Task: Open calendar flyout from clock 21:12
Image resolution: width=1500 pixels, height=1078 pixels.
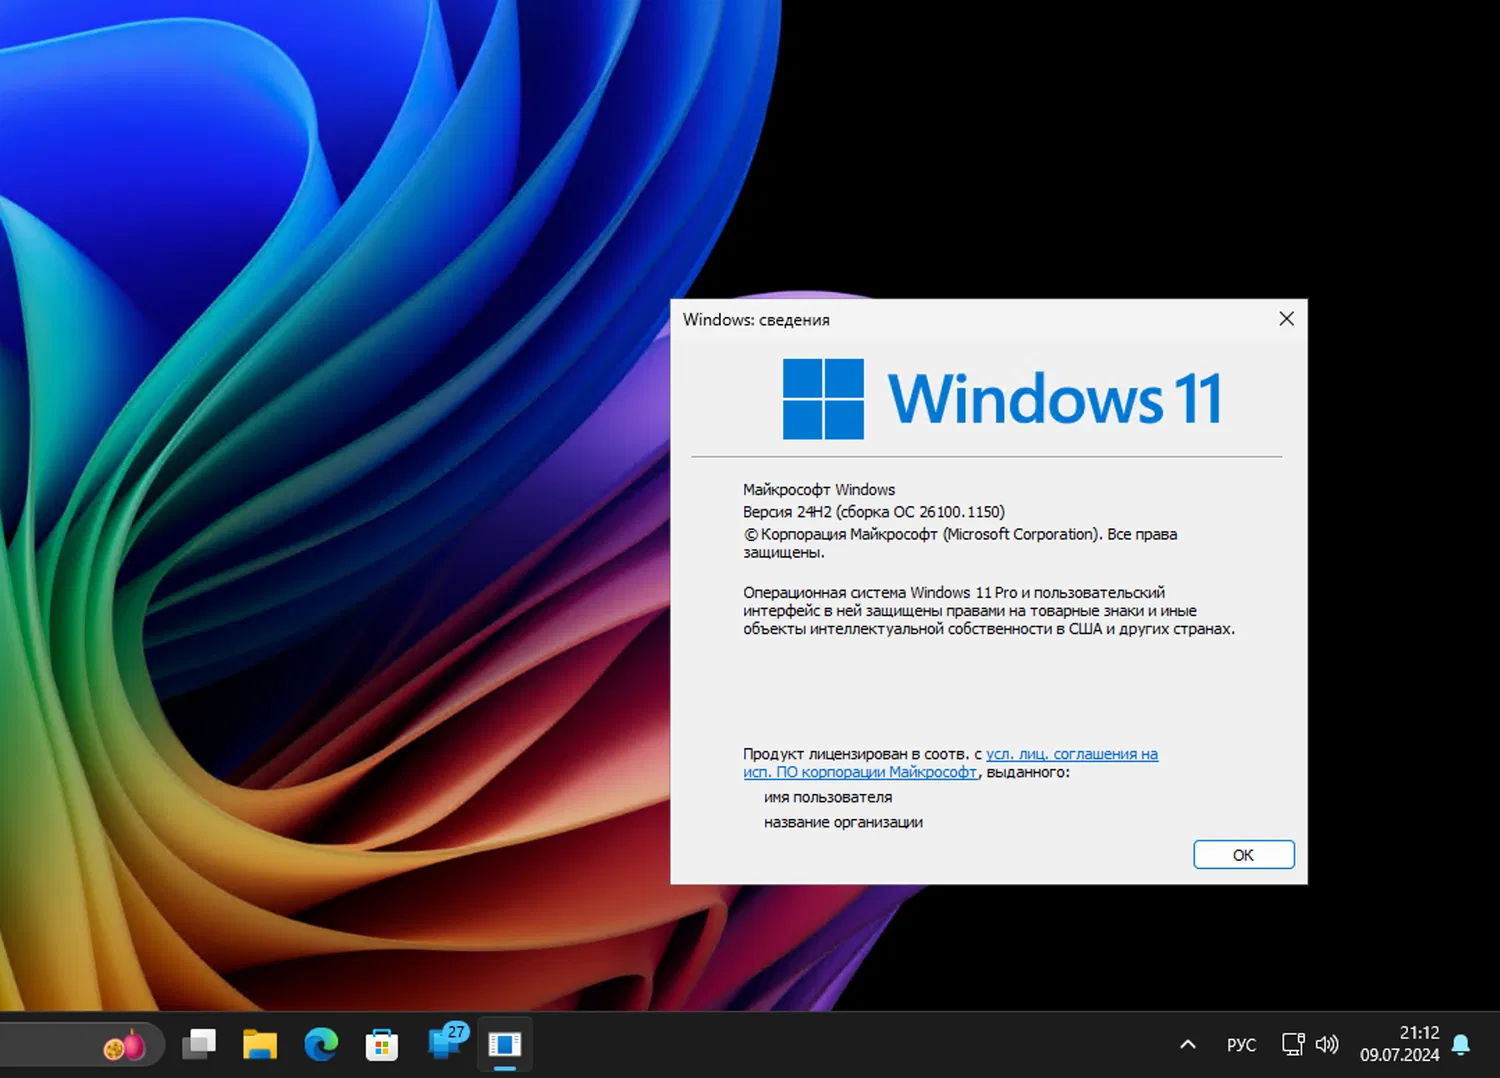Action: (x=1399, y=1044)
